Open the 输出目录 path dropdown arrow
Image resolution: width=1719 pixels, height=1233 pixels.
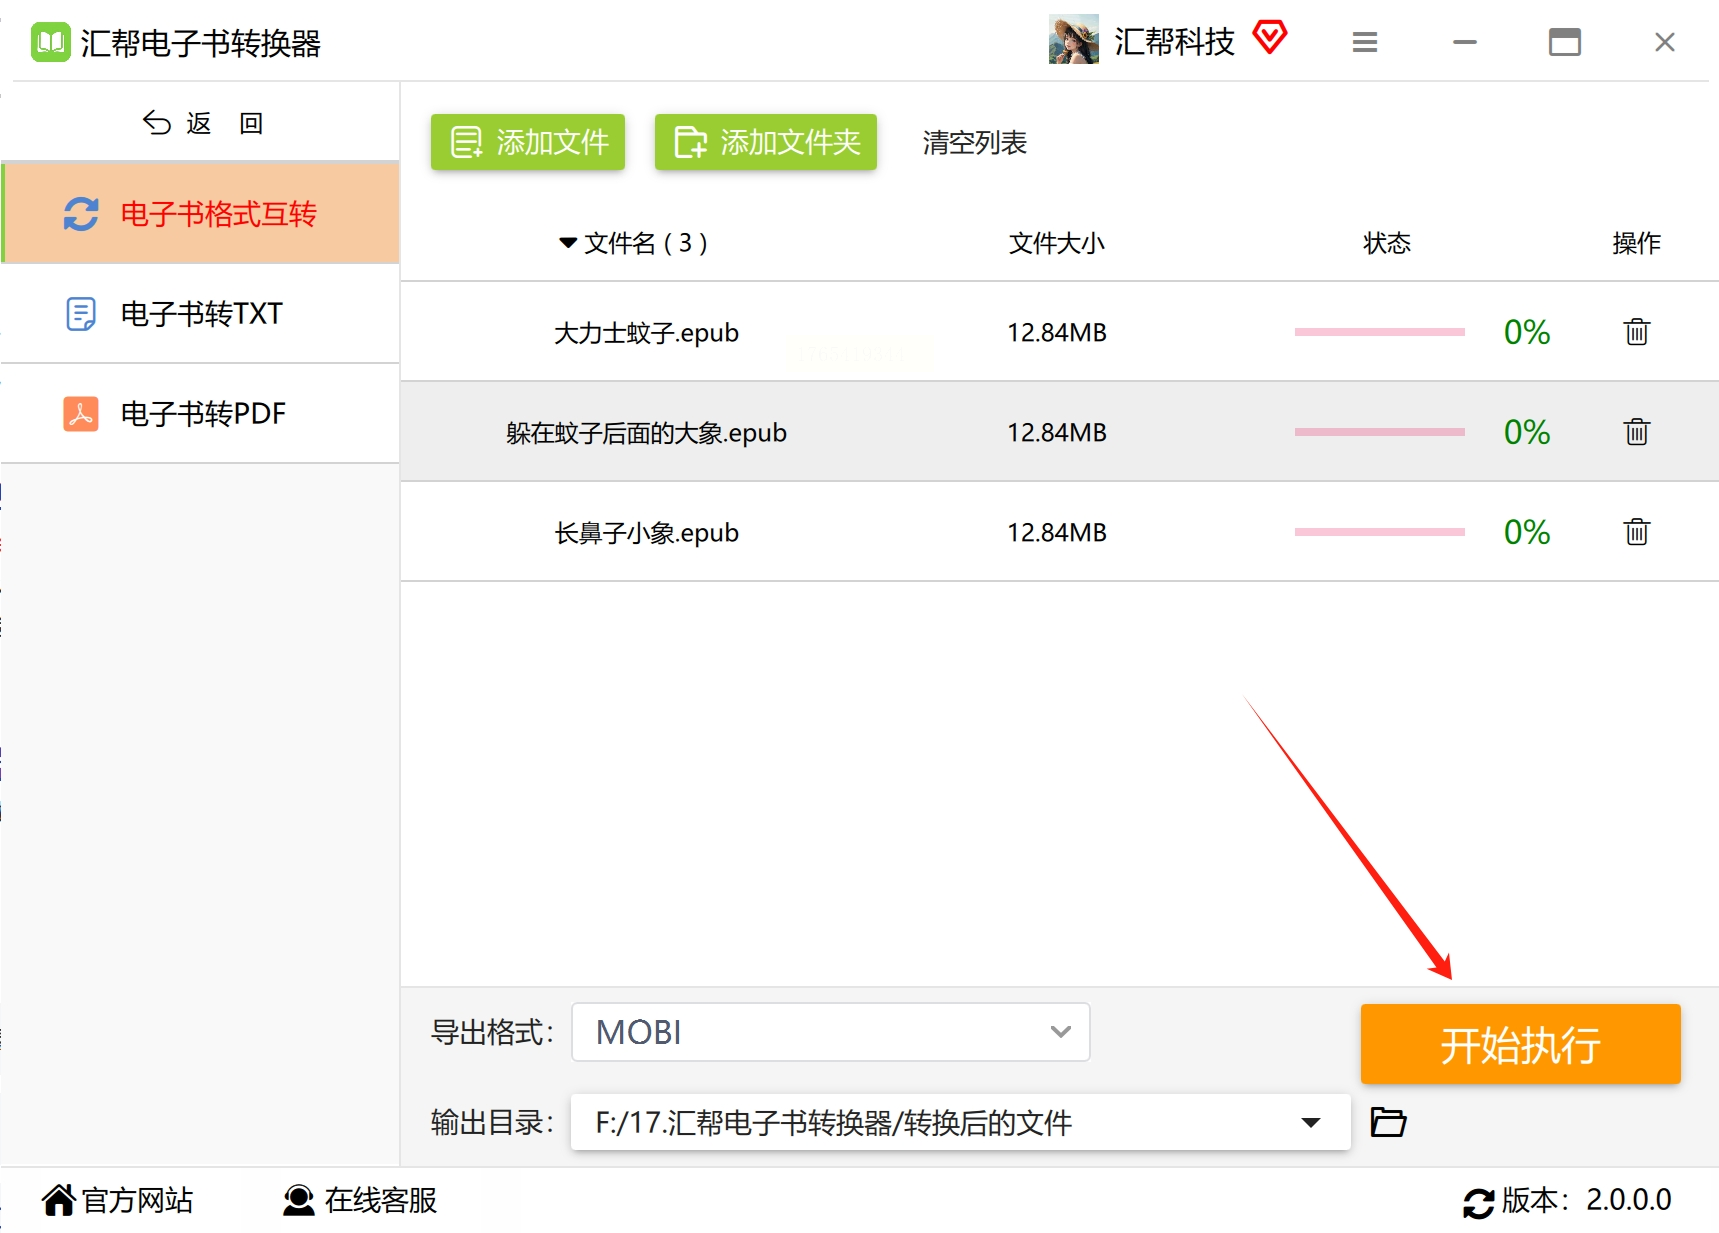(x=1310, y=1122)
